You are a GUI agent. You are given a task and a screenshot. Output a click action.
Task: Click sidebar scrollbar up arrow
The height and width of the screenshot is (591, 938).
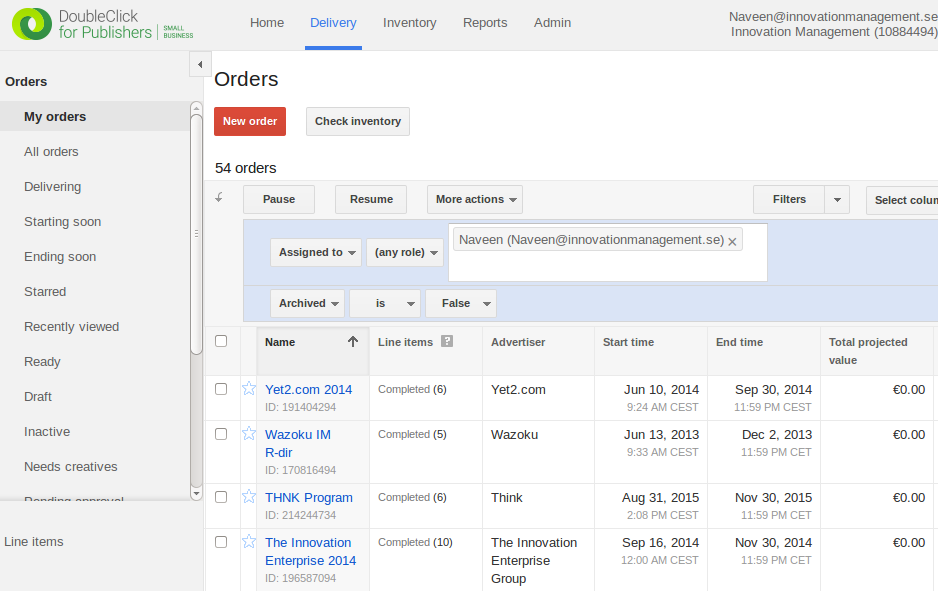pos(196,108)
